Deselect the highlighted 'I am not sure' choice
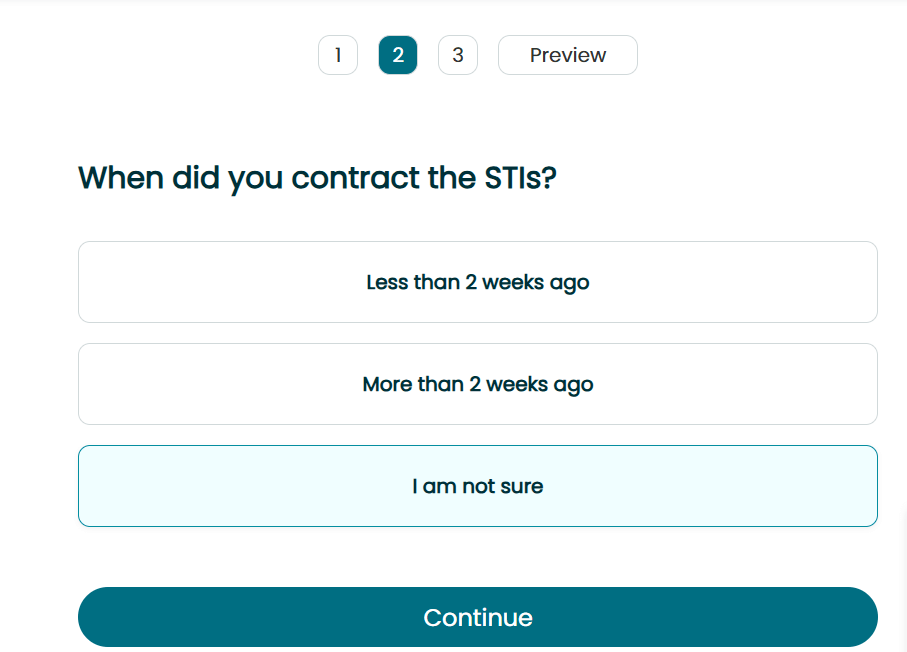The image size is (907, 652). coord(478,486)
